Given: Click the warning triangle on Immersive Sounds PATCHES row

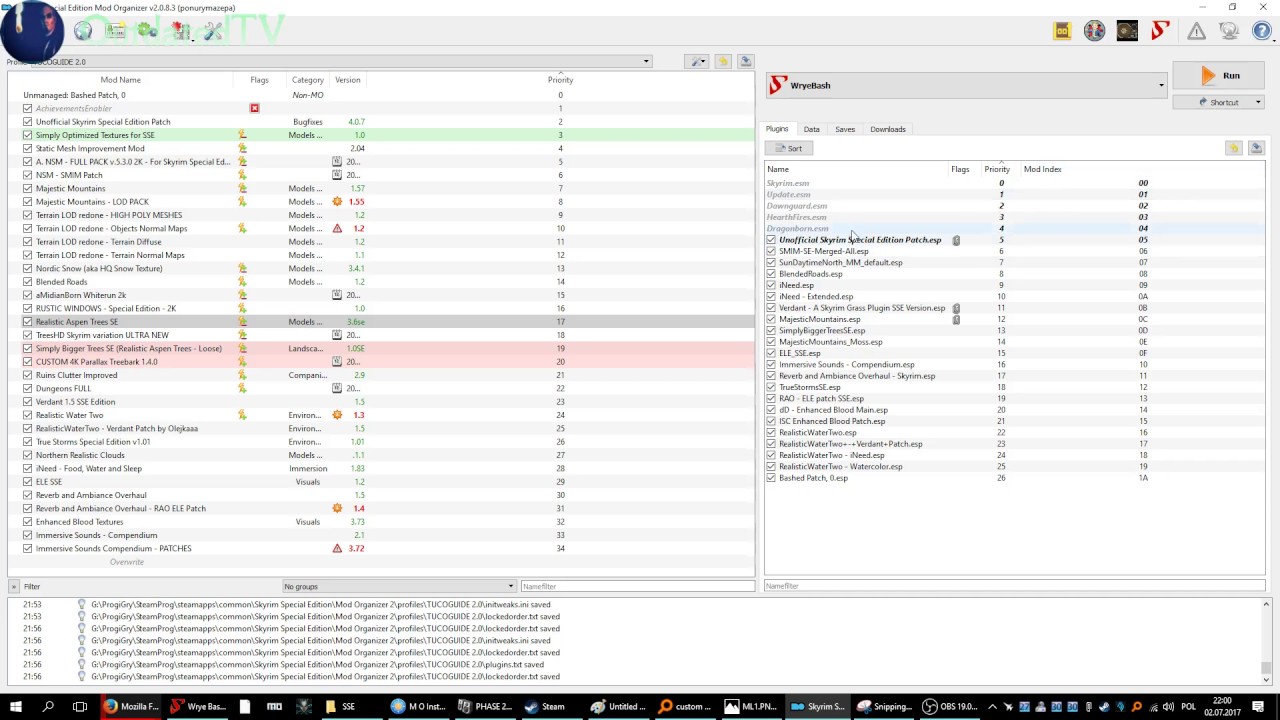Looking at the screenshot, I should (337, 548).
